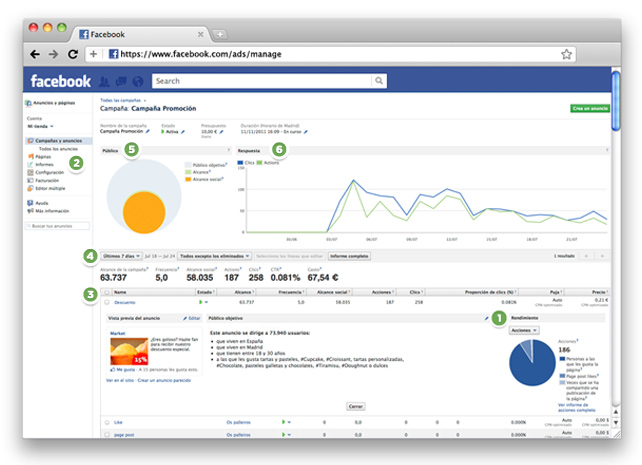Edit Estado Activa with pencil icon
The image size is (642, 465).
coord(183,132)
